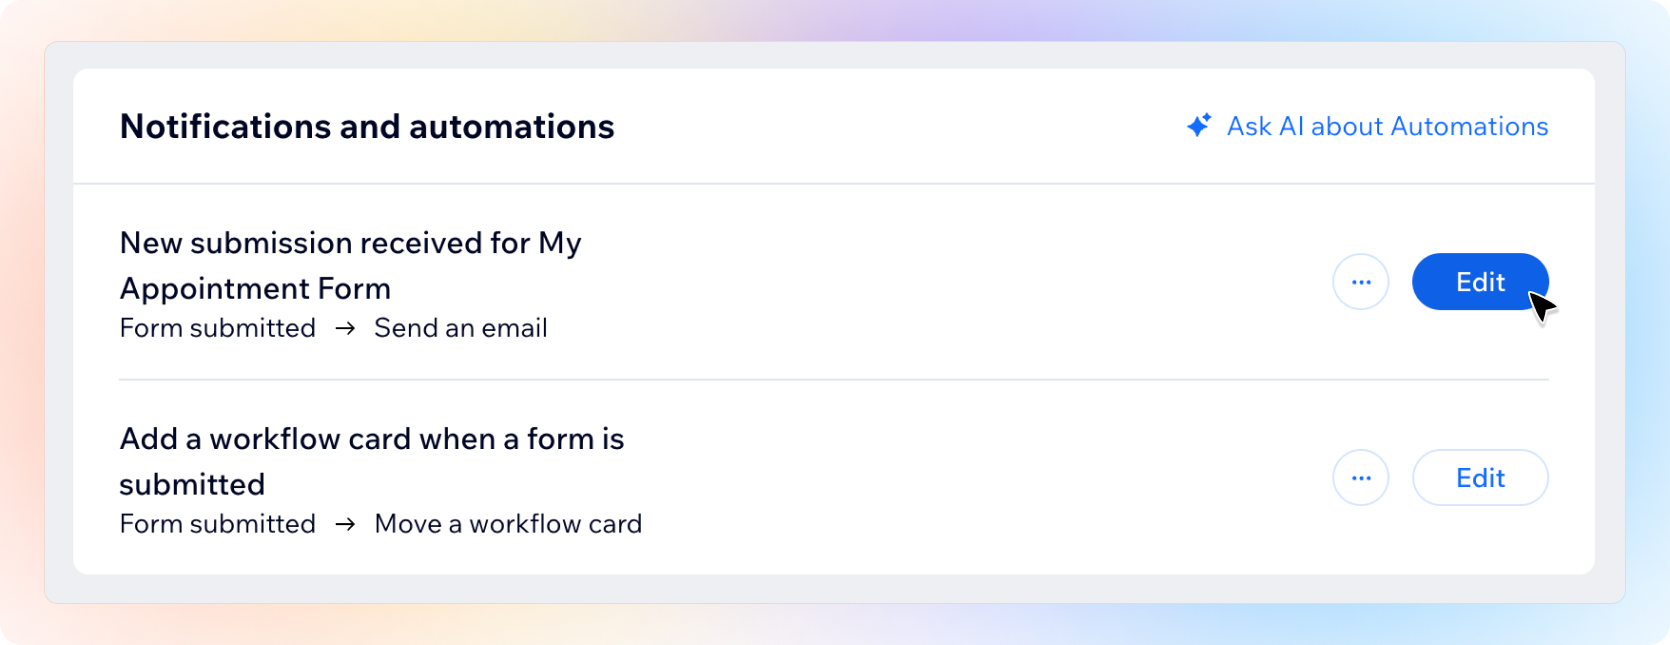Open Ask AI about Automations link
Viewport: 1670px width, 645px height.
[x=1387, y=127]
